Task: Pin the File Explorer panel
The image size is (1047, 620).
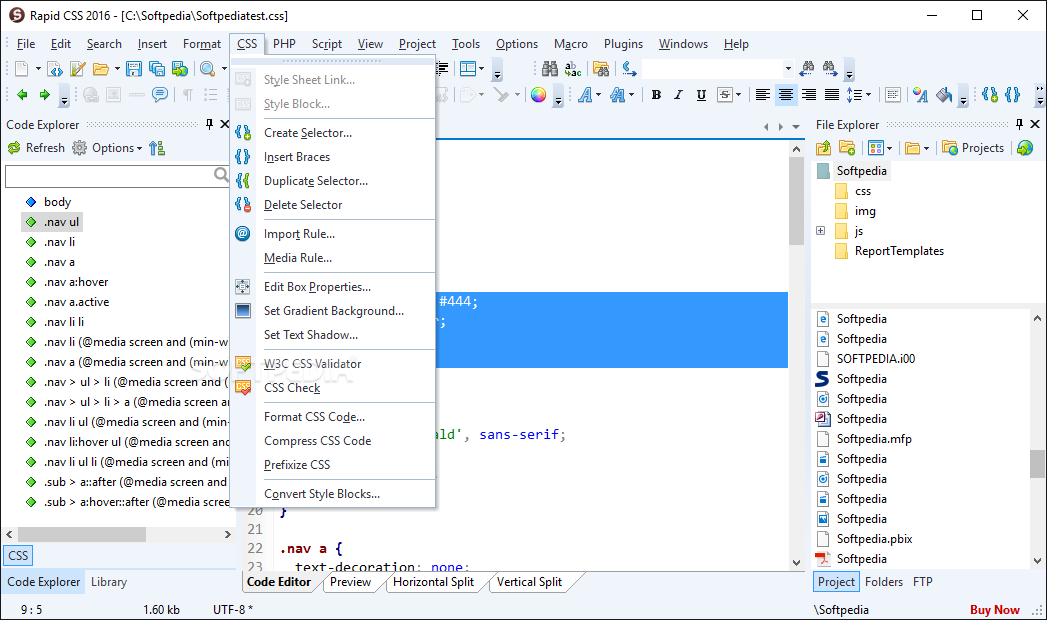Action: pyautogui.click(x=1019, y=124)
